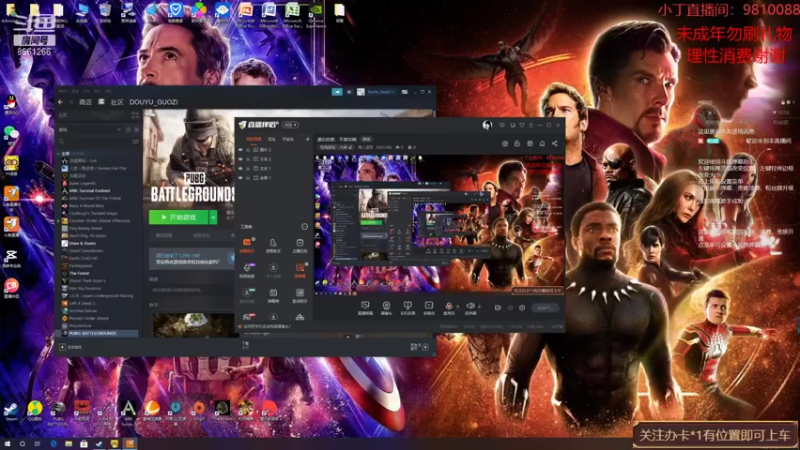
Task: Switch to second scene tab in streaming app
Action: [x=272, y=139]
